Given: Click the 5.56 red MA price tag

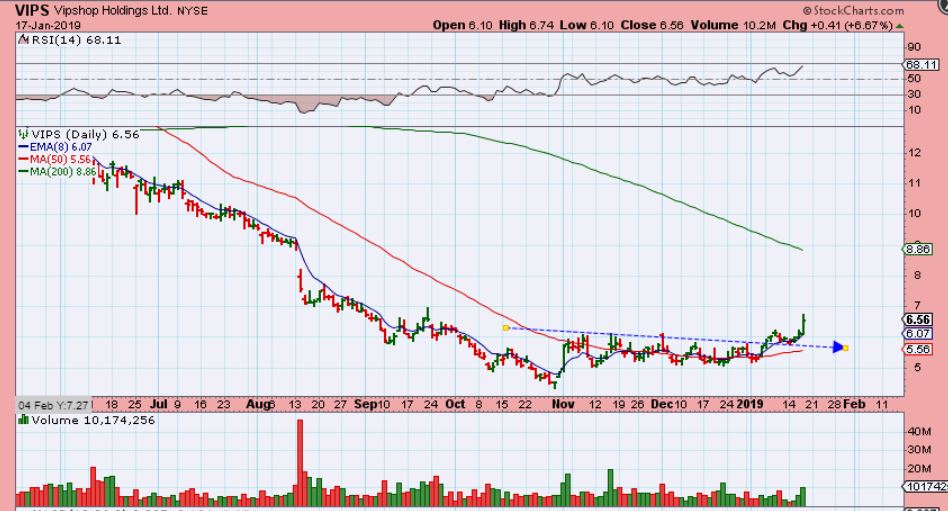Looking at the screenshot, I should [918, 349].
